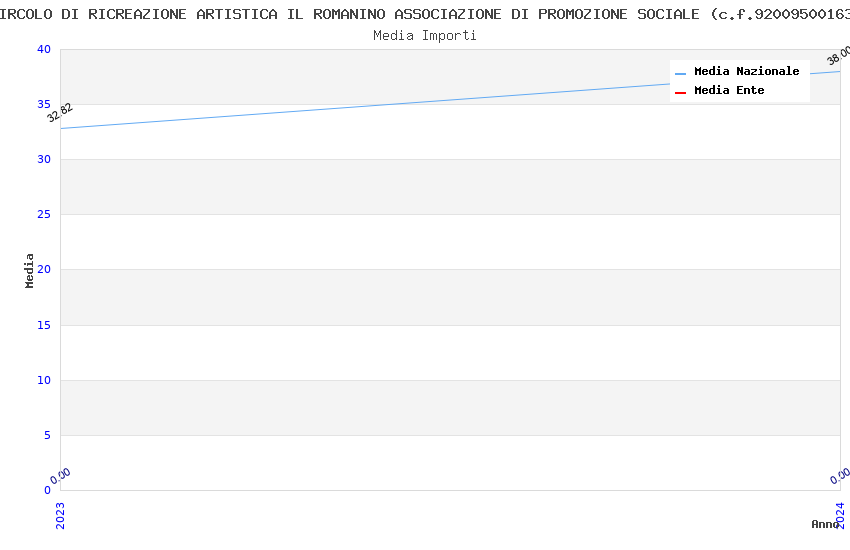850x550 pixels.
Task: Click the 'Anno' axis title
Action: pos(825,524)
